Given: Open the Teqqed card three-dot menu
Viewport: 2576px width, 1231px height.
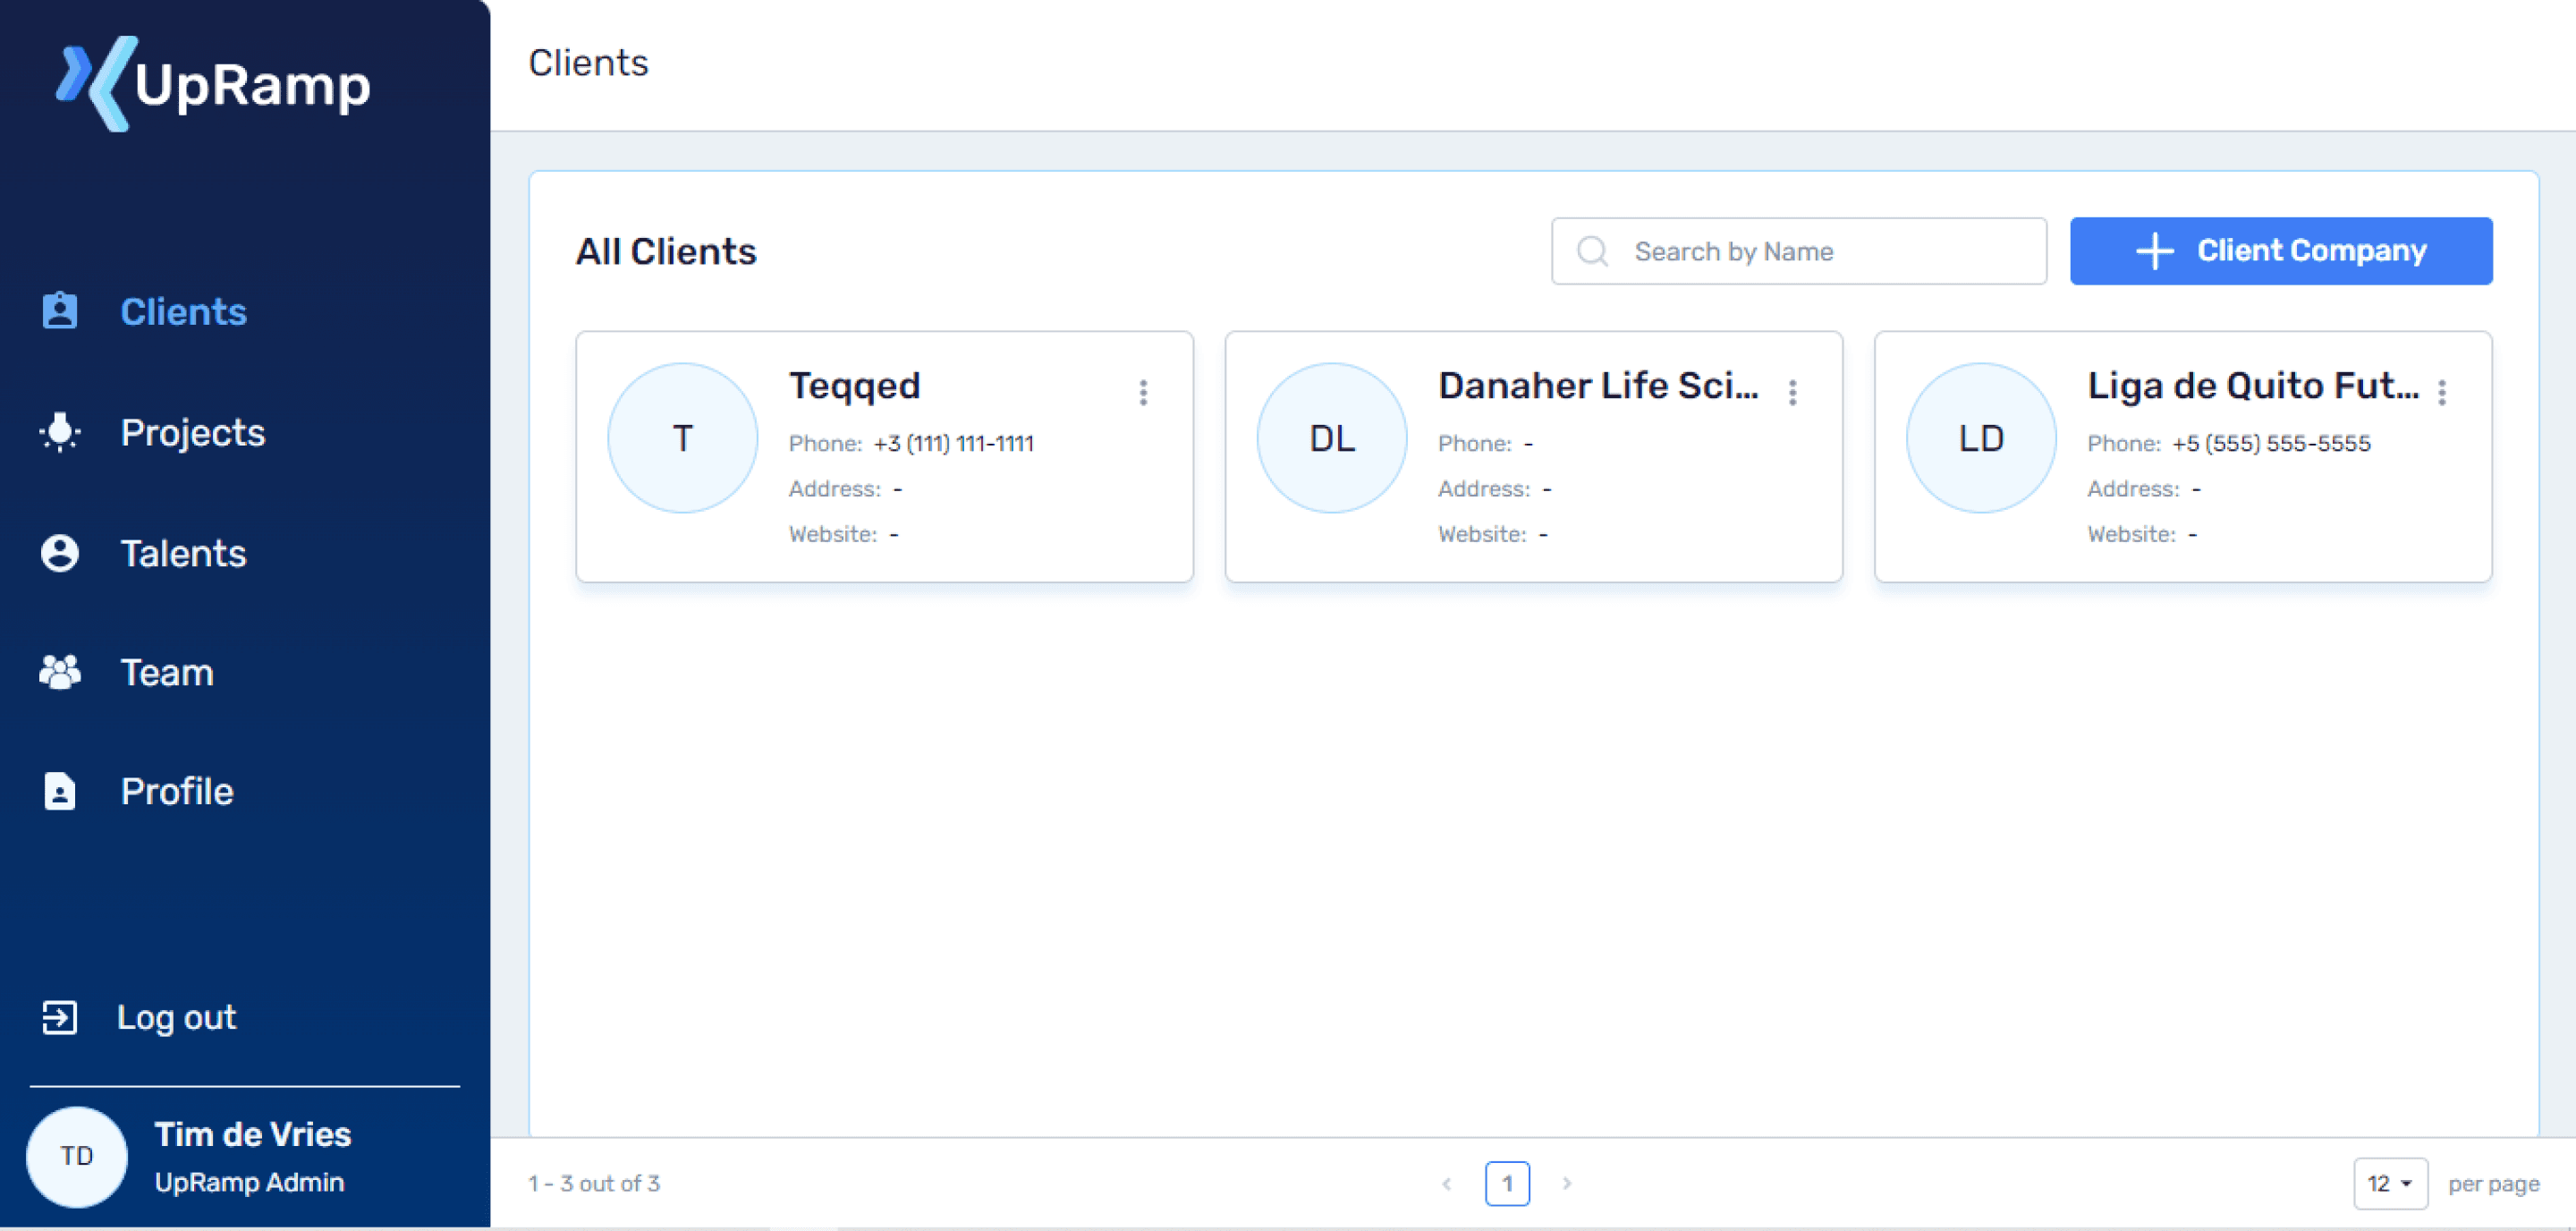Looking at the screenshot, I should [x=1143, y=392].
